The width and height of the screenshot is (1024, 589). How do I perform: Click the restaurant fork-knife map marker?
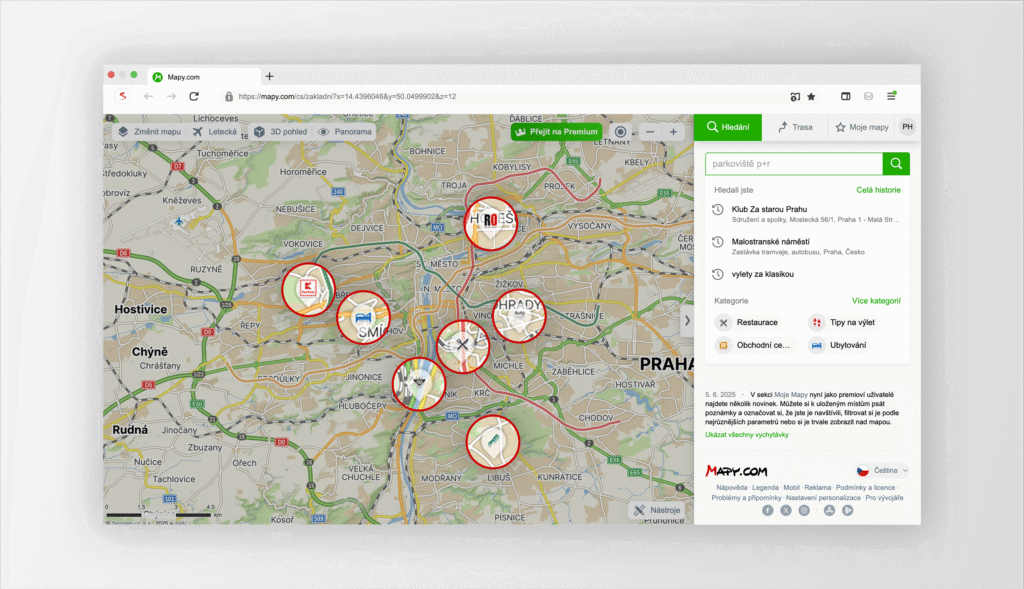coord(462,345)
